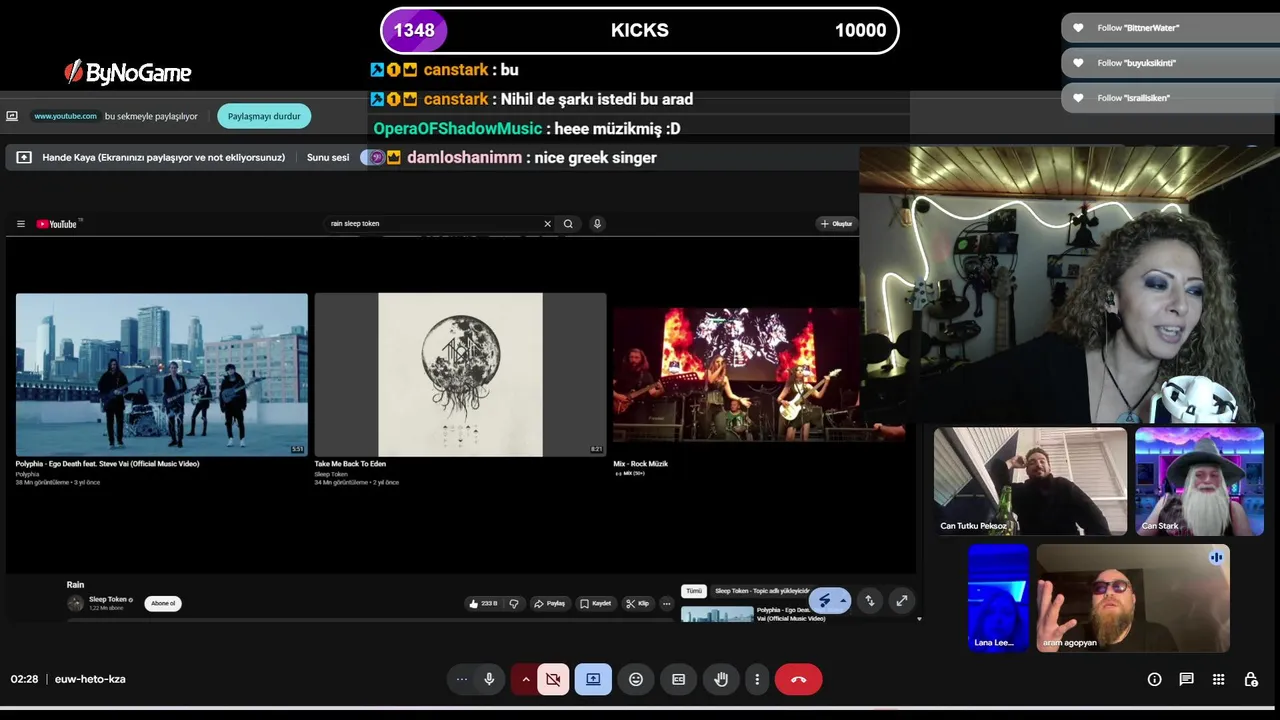The height and width of the screenshot is (720, 1280).
Task: Click the Klip scissors button
Action: [x=637, y=603]
